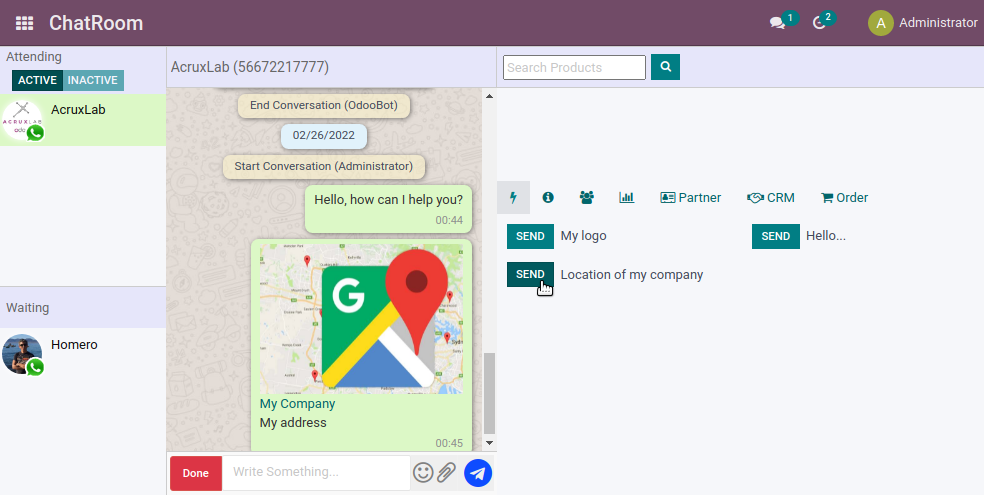Click the chat scrollbar thumb
The height and width of the screenshot is (495, 984).
(x=489, y=393)
